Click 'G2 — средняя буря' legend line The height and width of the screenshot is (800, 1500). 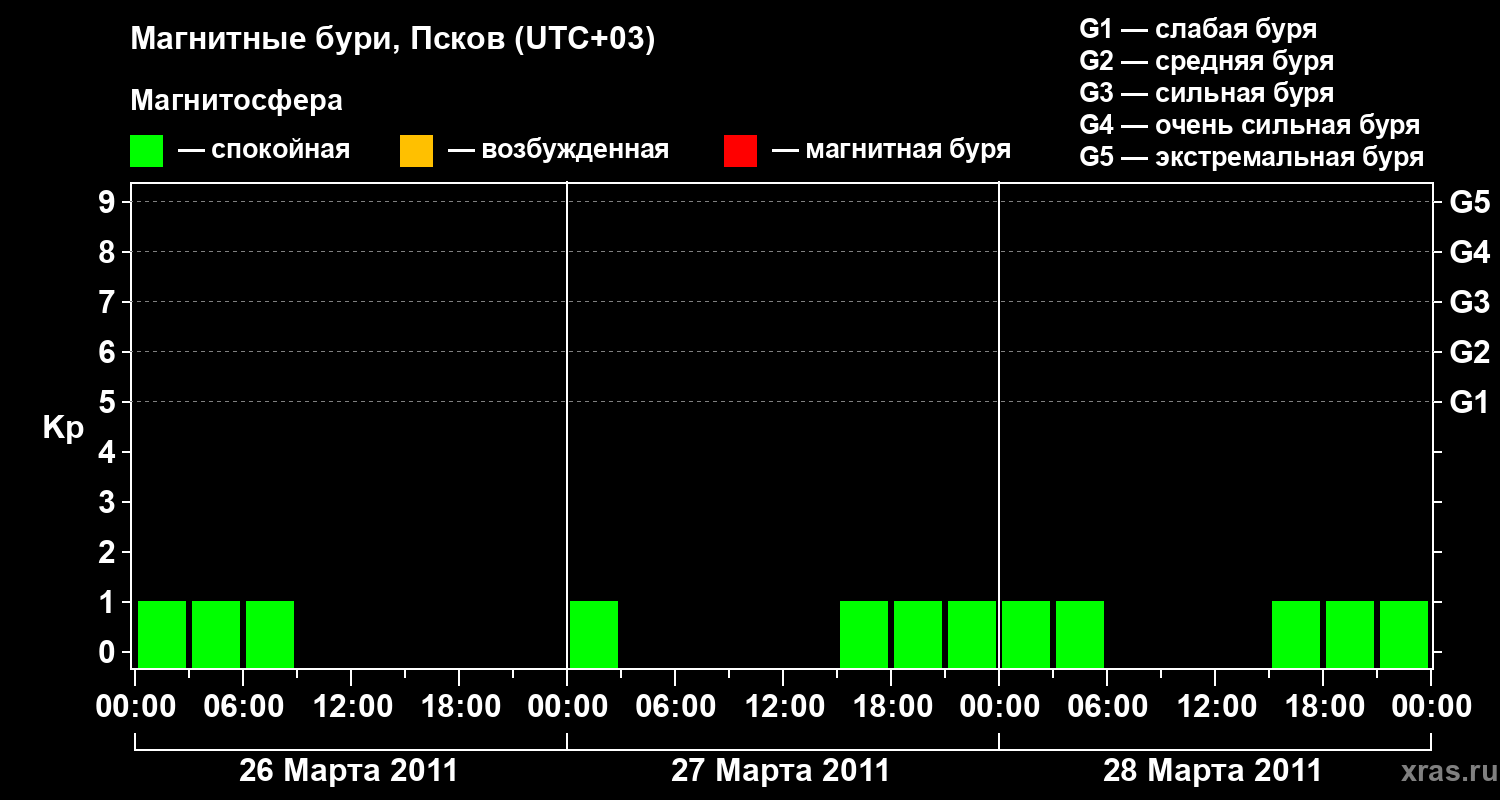[1207, 61]
